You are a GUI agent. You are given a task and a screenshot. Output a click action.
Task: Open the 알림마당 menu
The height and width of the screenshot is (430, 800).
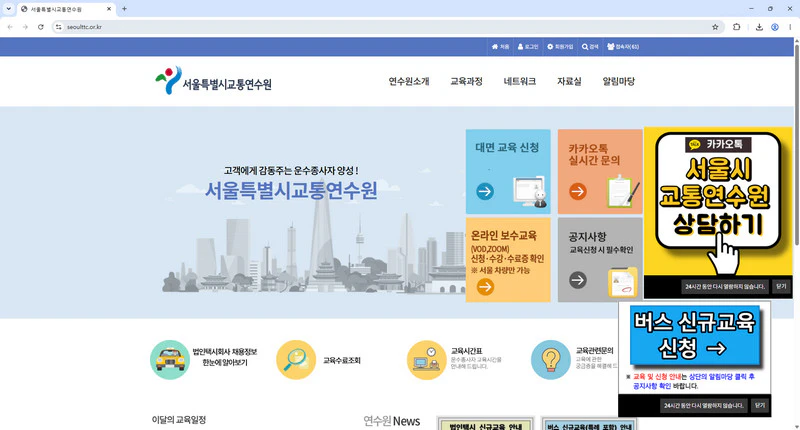click(618, 81)
